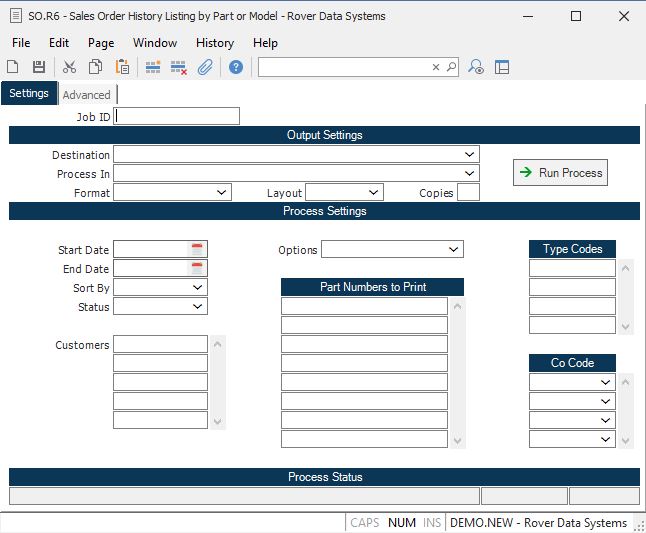This screenshot has width=646, height=533.
Task: Switch to the Advanced tab
Action: click(87, 95)
